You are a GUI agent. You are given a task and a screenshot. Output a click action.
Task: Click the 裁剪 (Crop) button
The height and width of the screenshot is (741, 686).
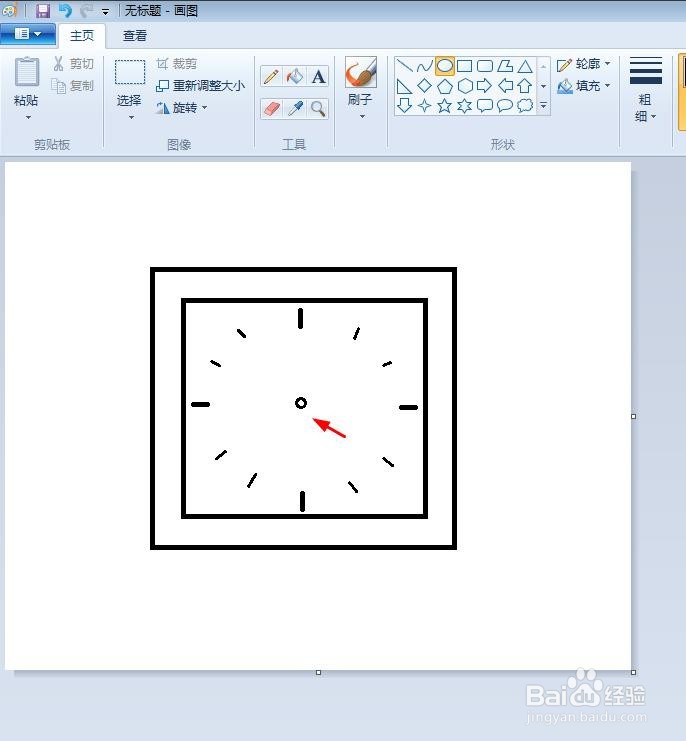(177, 64)
